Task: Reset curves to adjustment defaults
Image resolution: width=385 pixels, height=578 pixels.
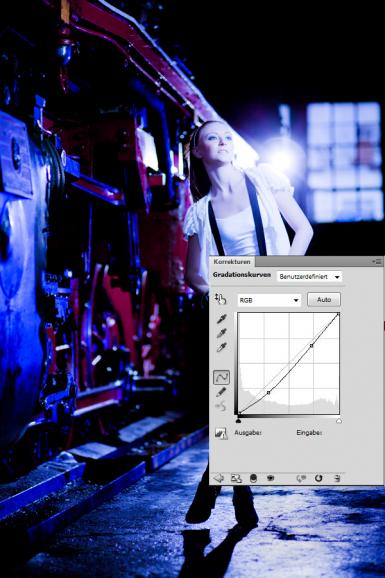Action: click(x=318, y=478)
